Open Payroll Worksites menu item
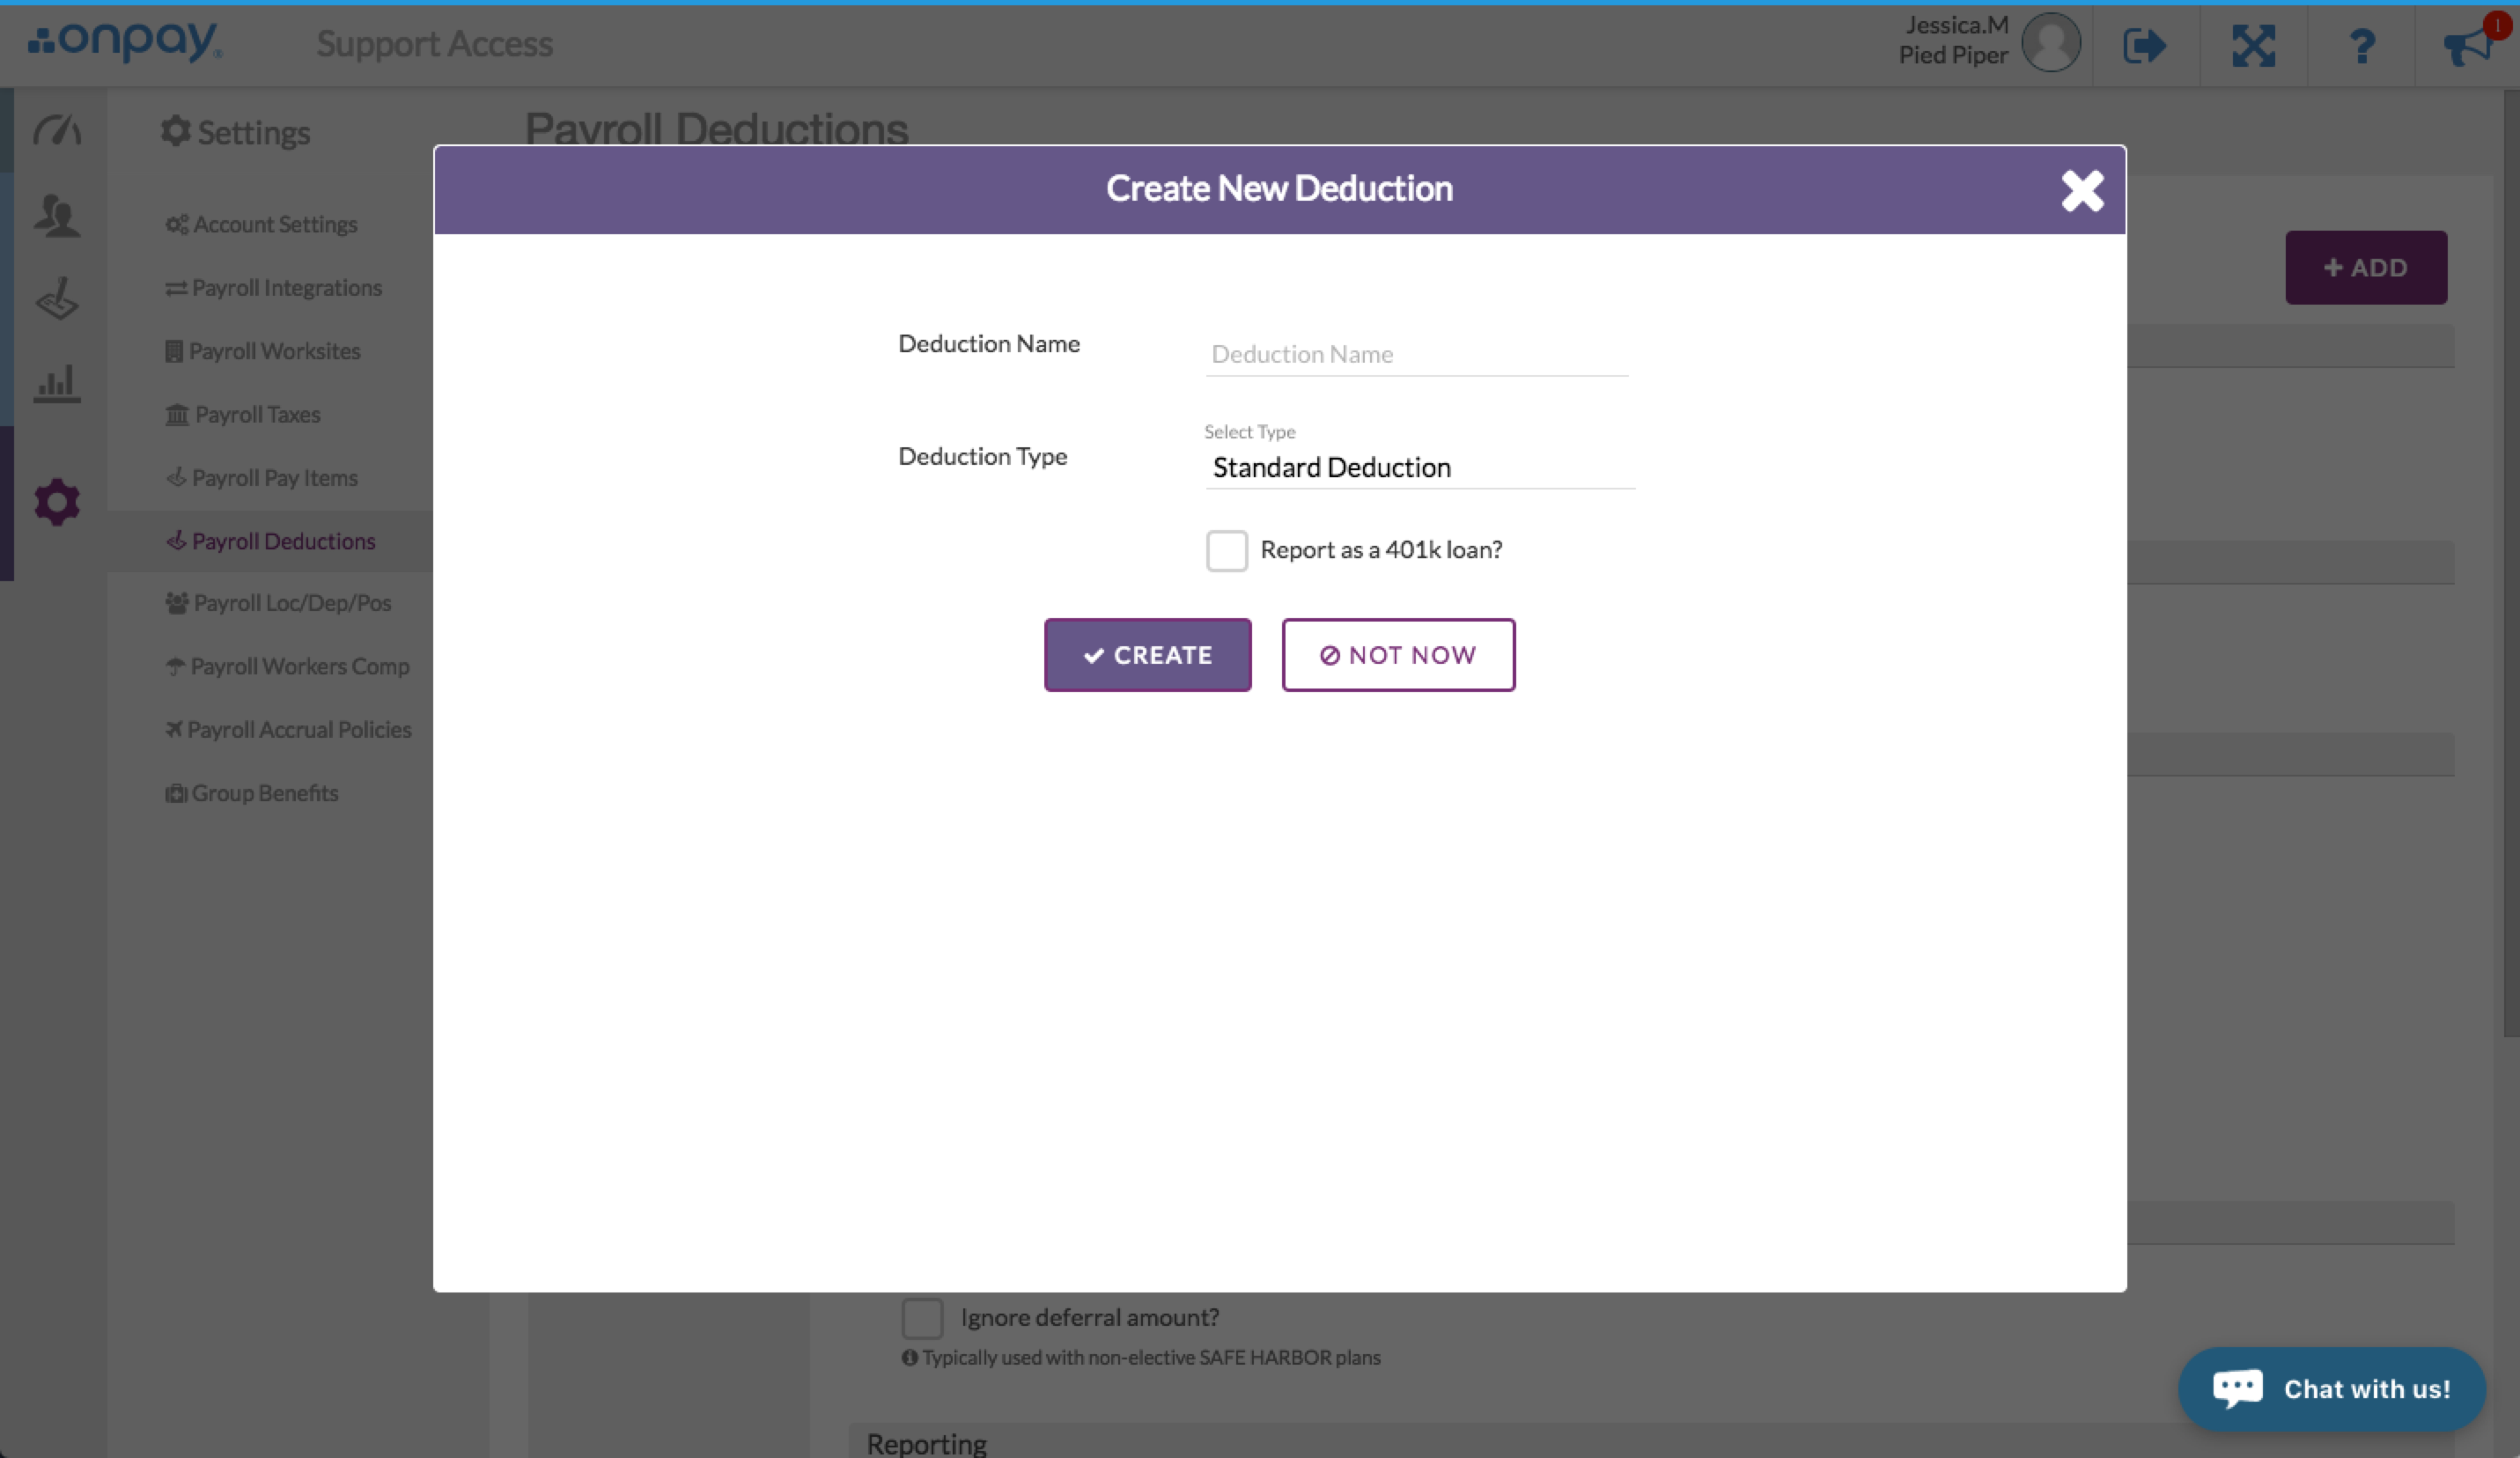 [262, 351]
